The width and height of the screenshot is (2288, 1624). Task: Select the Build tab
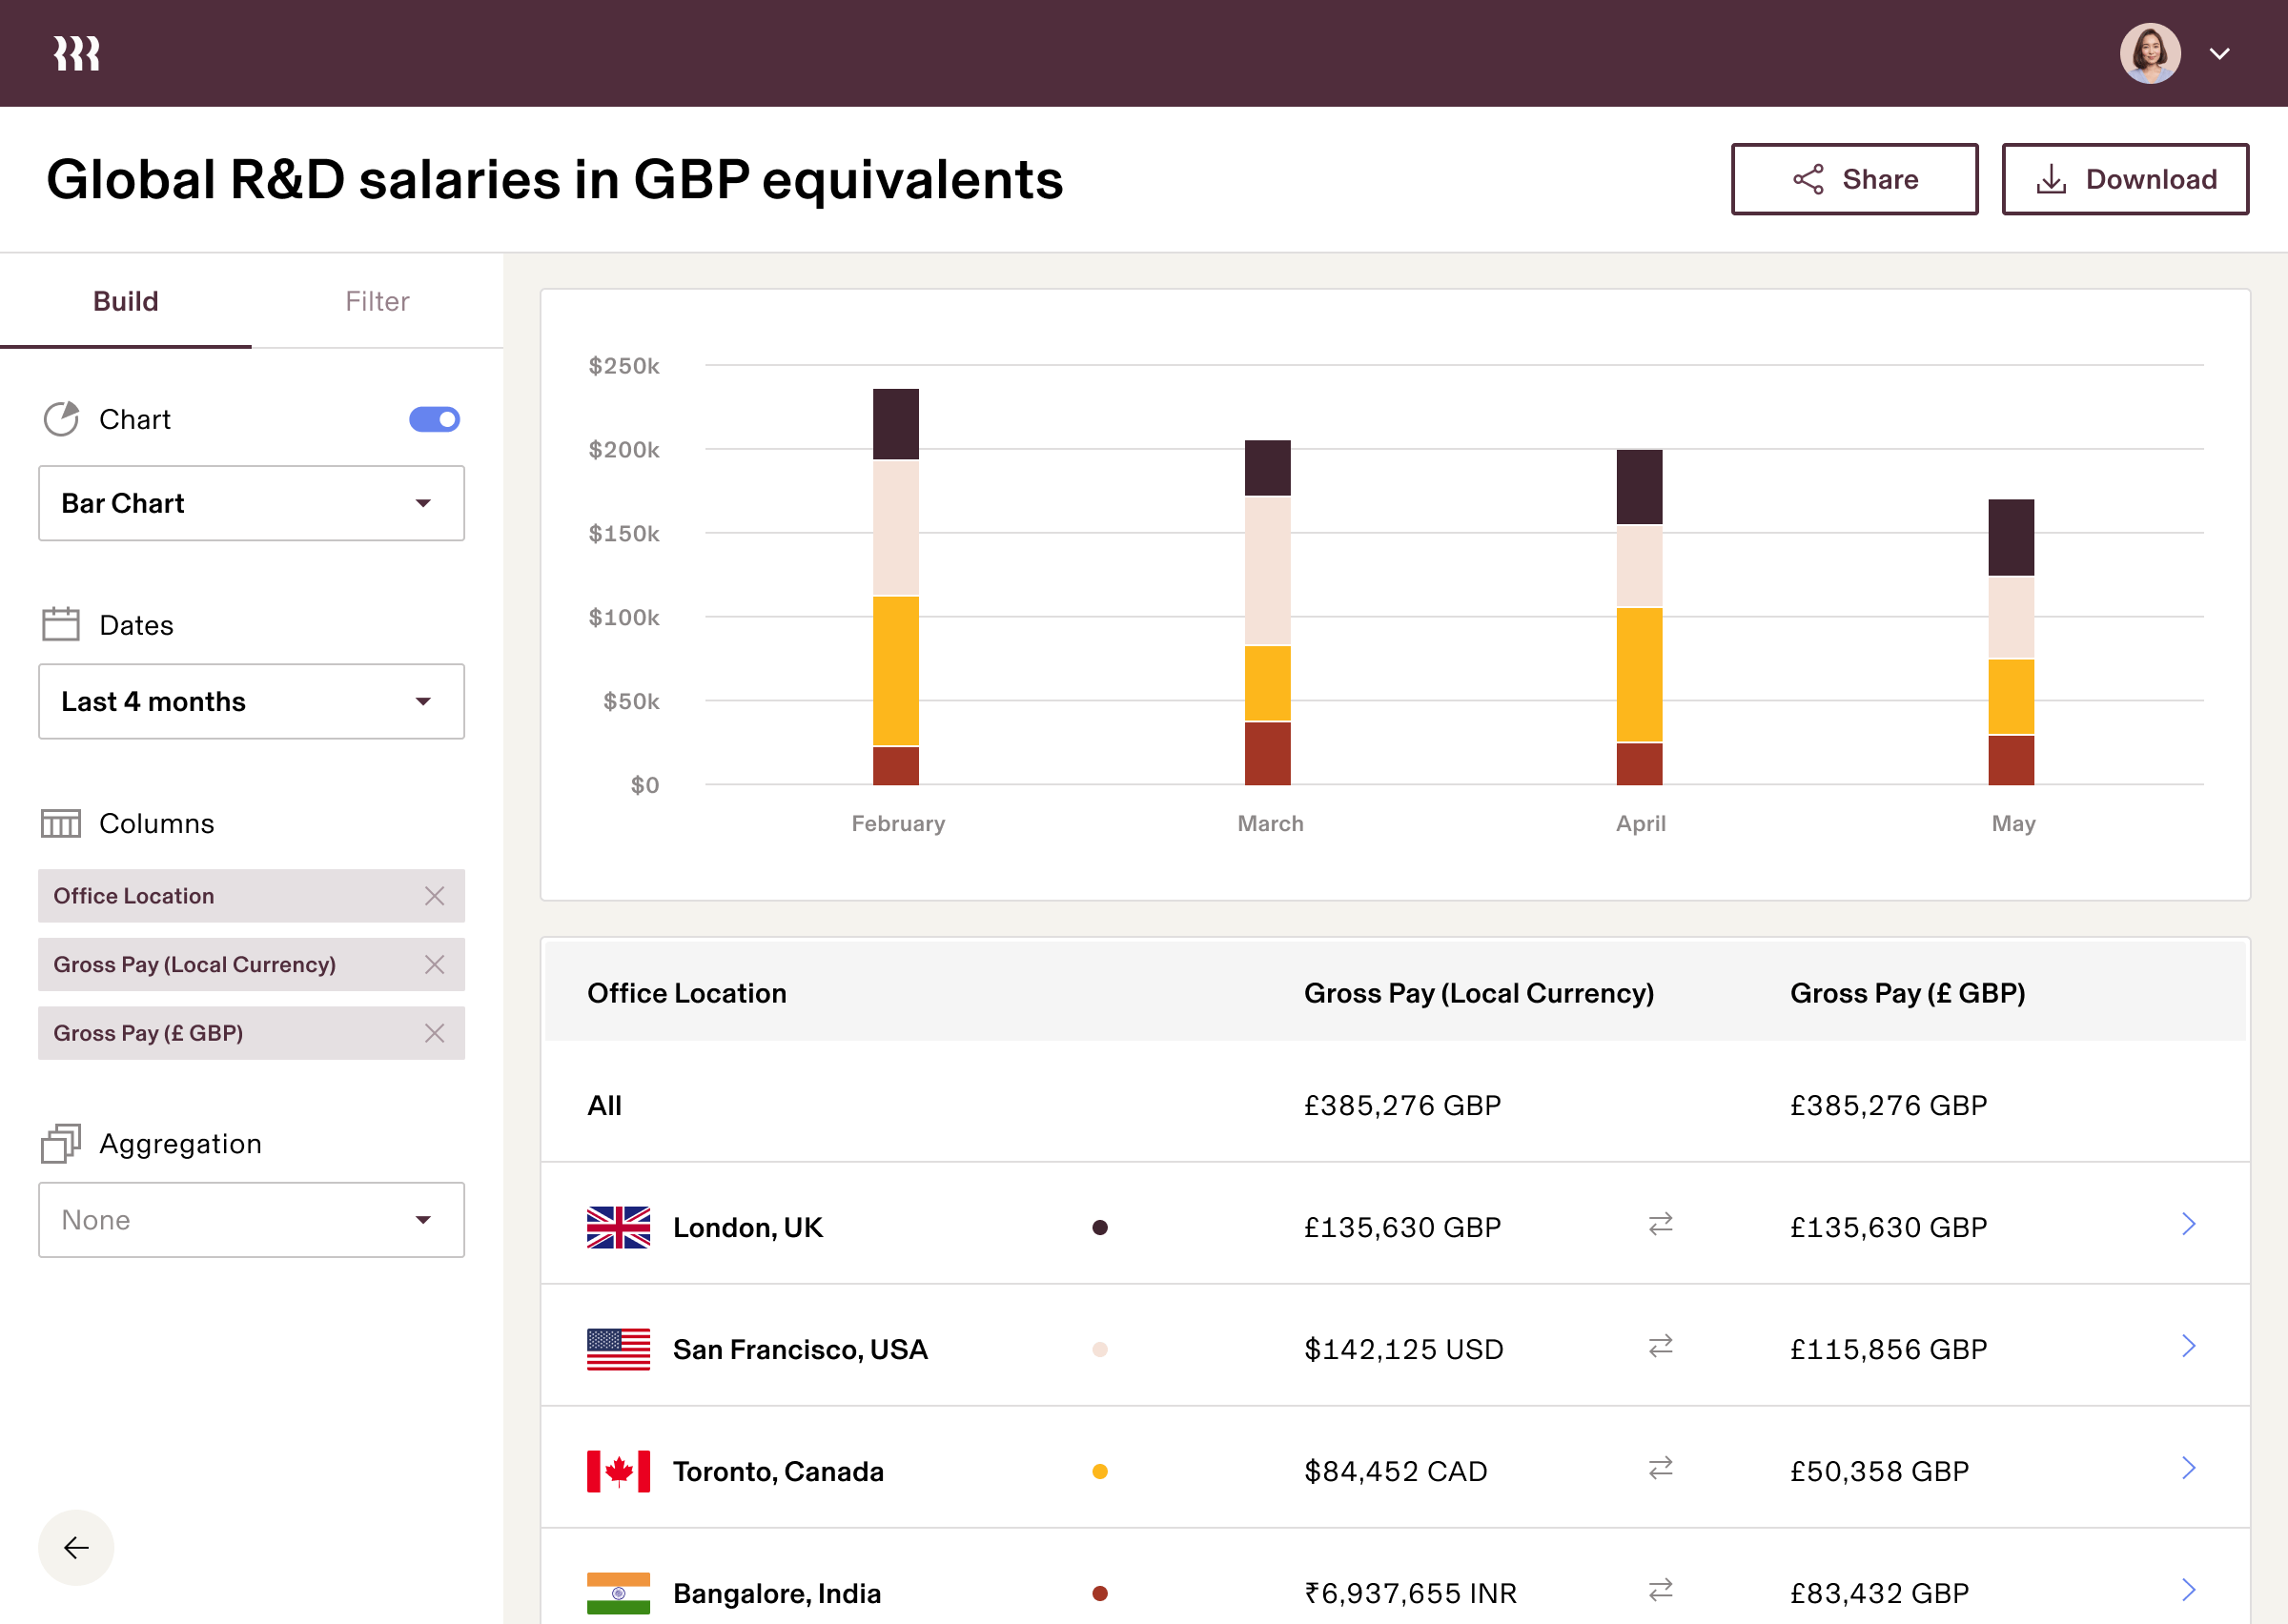click(x=126, y=301)
